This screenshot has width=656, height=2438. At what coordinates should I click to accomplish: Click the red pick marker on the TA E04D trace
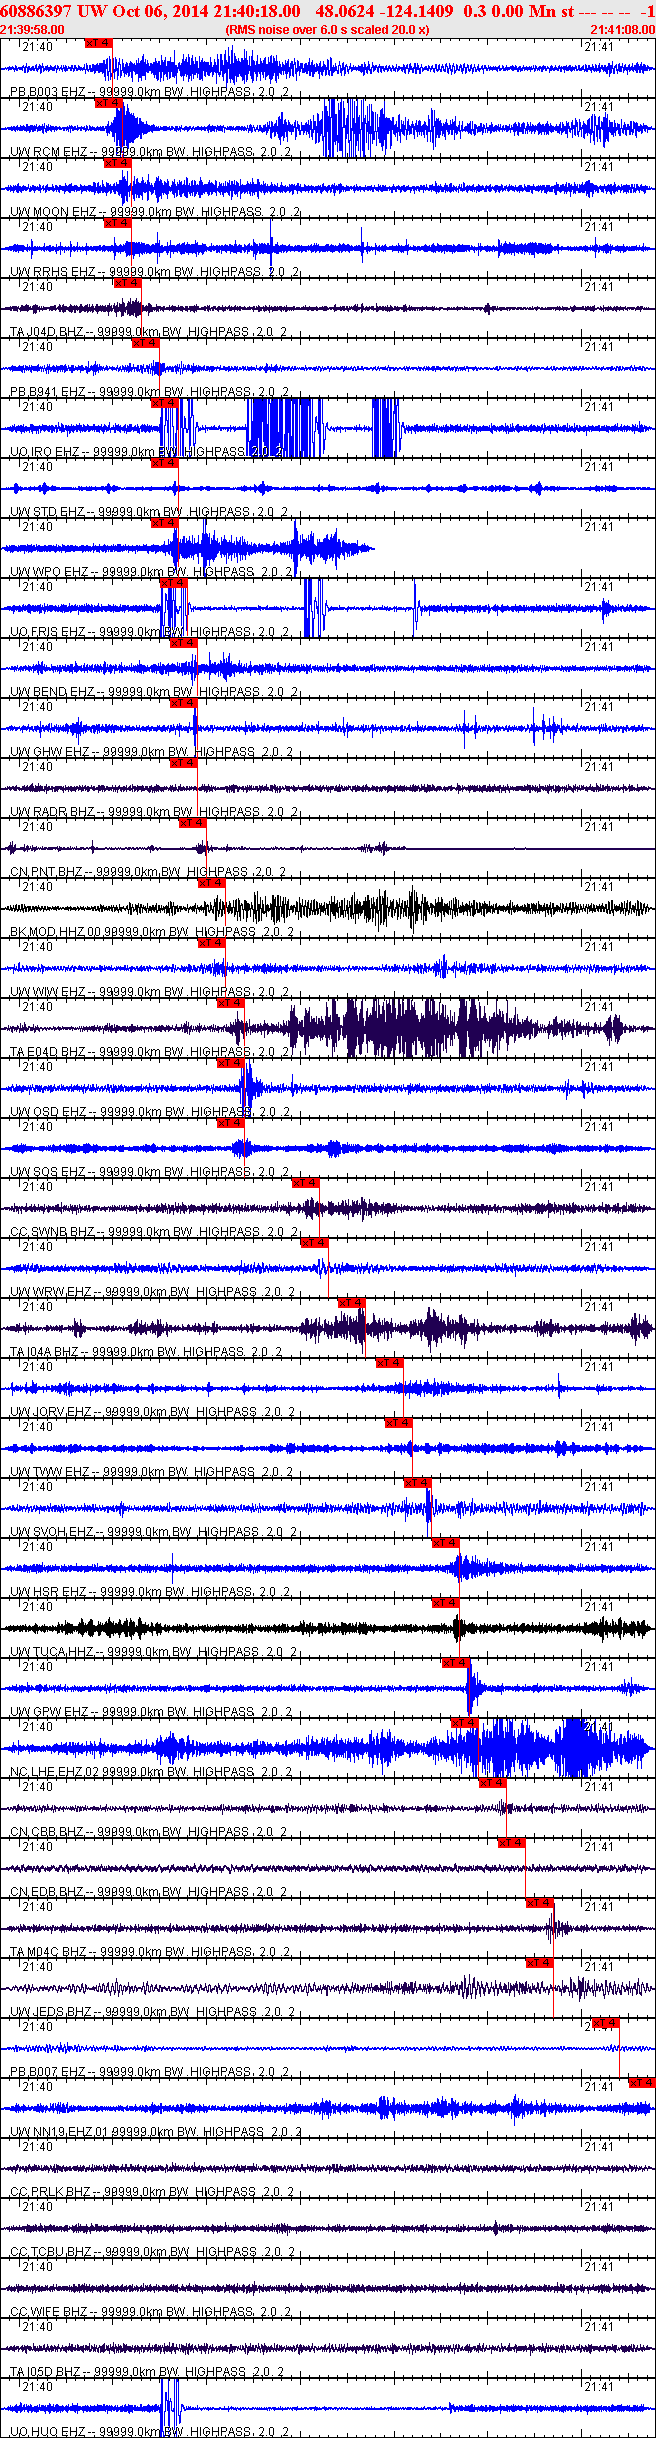[230, 1003]
